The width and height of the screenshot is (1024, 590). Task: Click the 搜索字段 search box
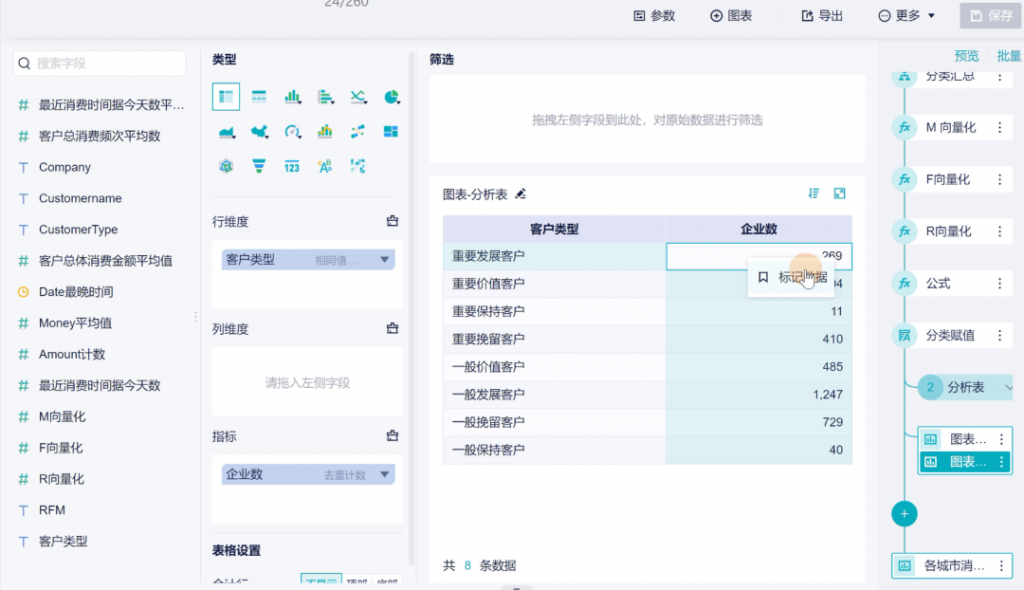pyautogui.click(x=100, y=63)
